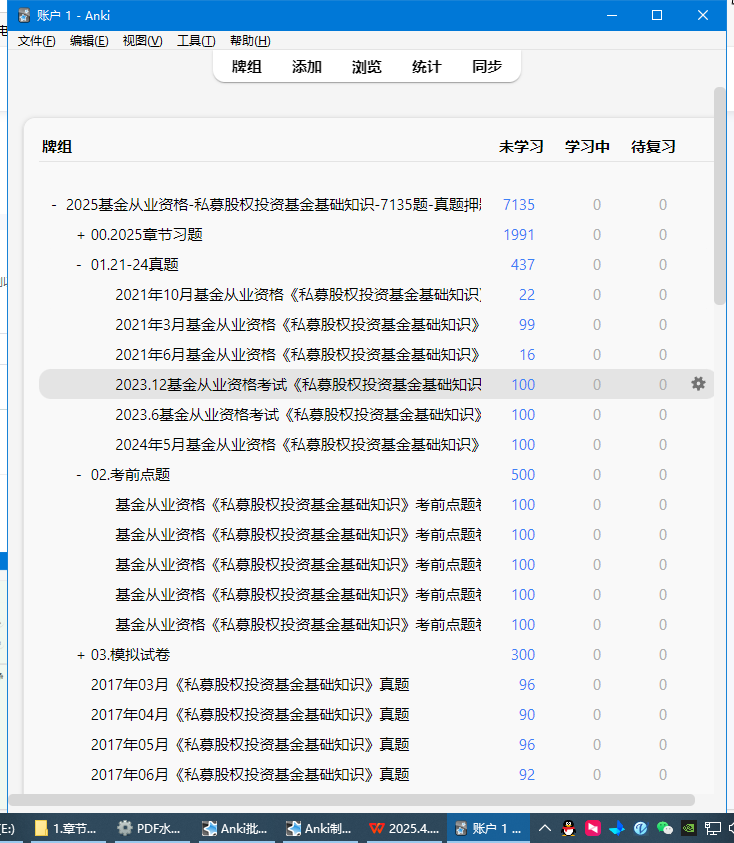Expand the 00.2025章节习题 deck

click(81, 235)
